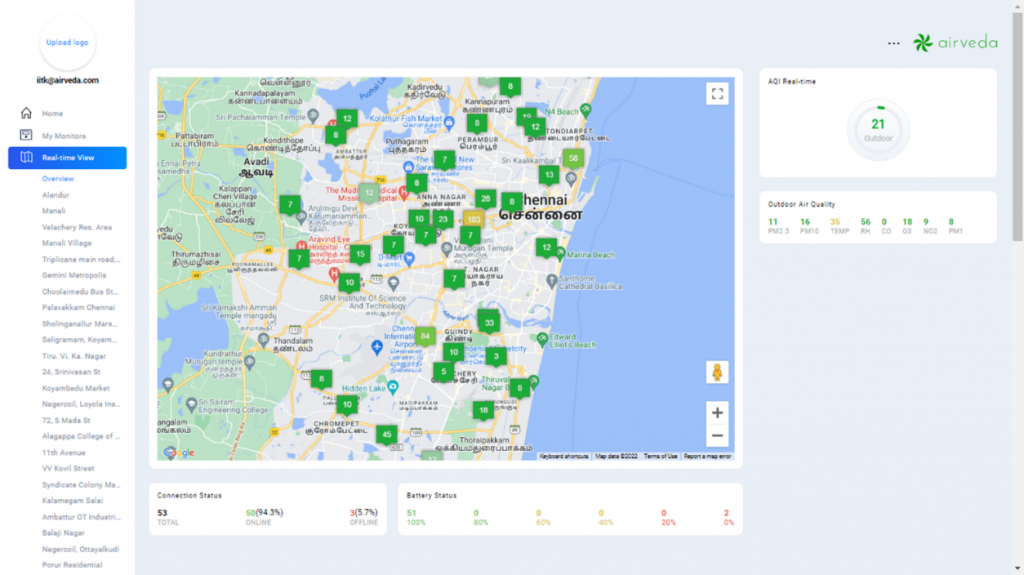Viewport: 1024px width, 575px height.
Task: Click the Home house icon in sidebar
Action: [27, 114]
